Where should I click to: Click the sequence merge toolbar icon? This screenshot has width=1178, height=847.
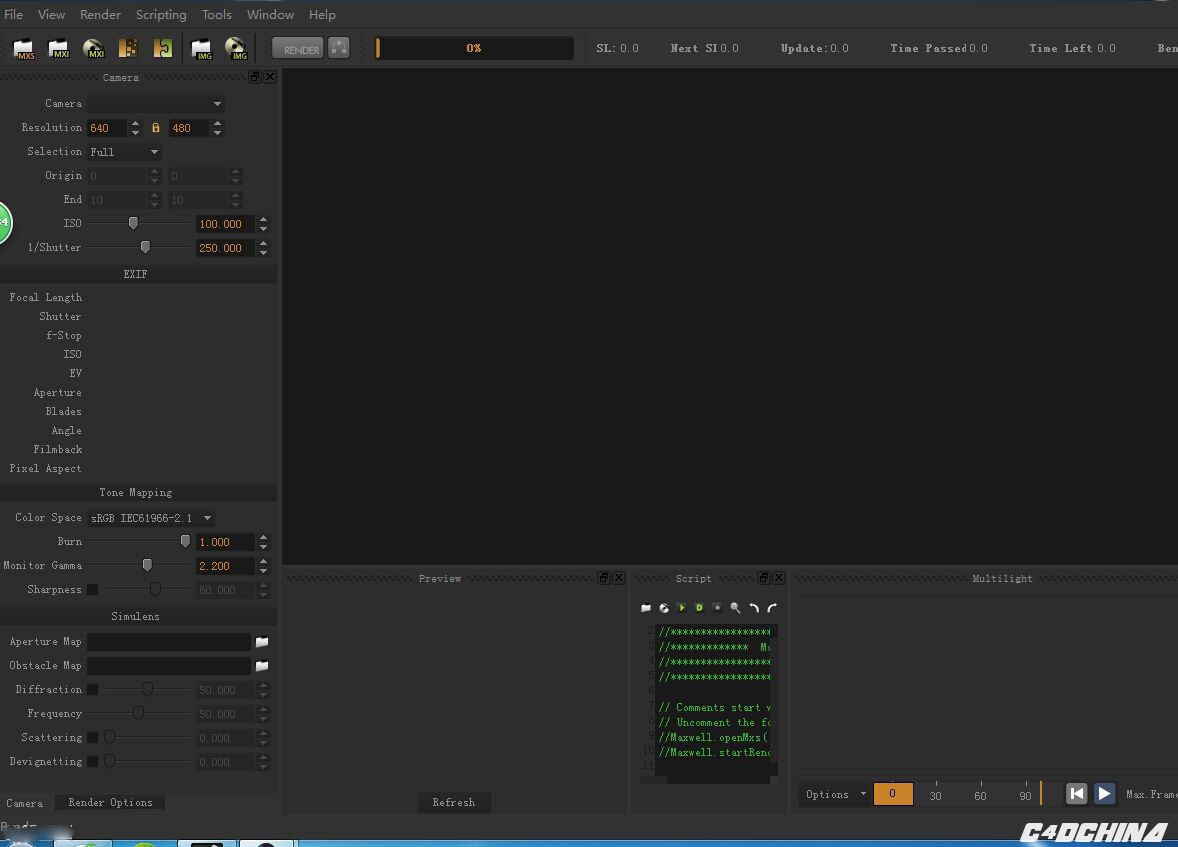(x=128, y=49)
